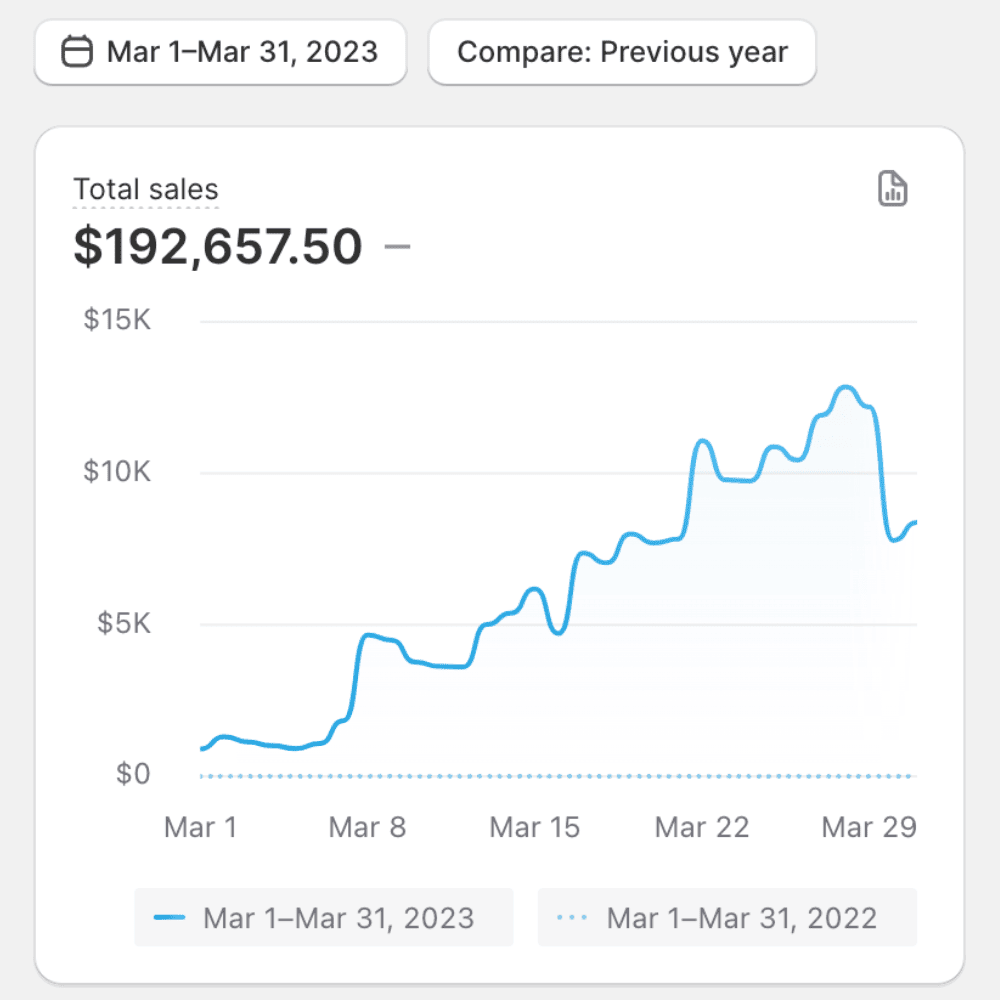The height and width of the screenshot is (1000, 1000).
Task: Toggle the Mar 1–Mar 31, 2022 legend series
Action: (x=727, y=917)
